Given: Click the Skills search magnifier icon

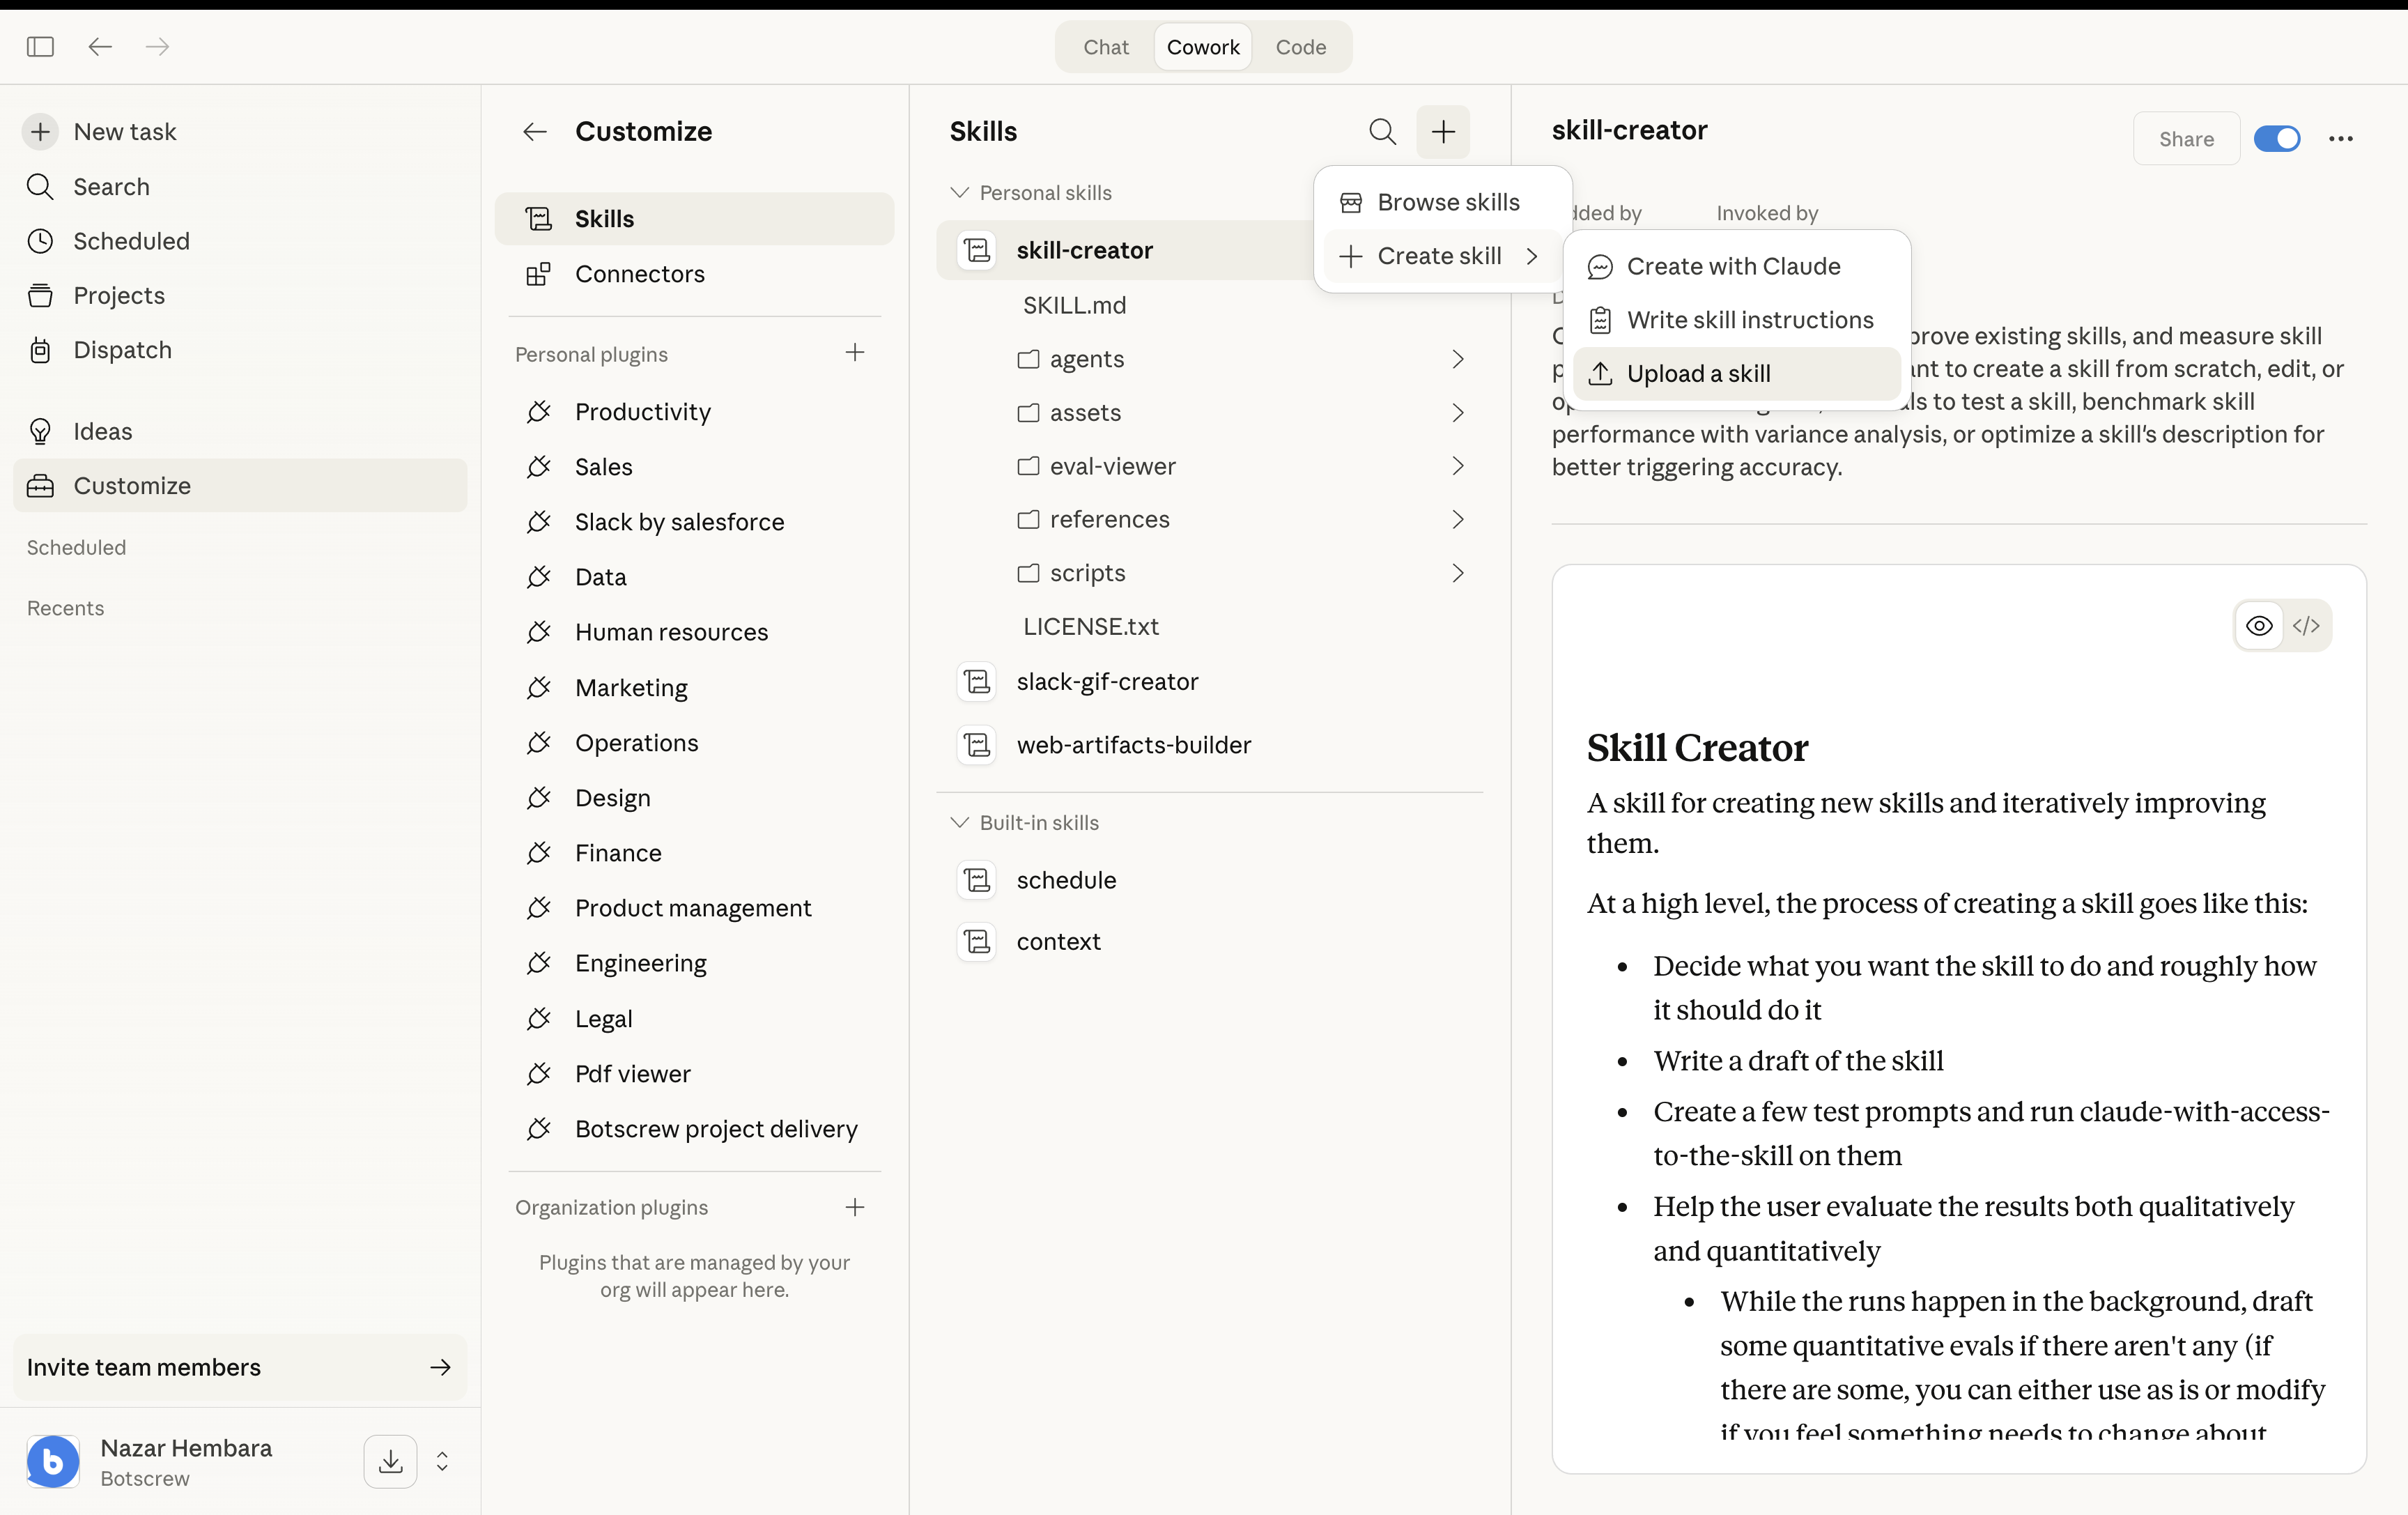Looking at the screenshot, I should tap(1382, 131).
